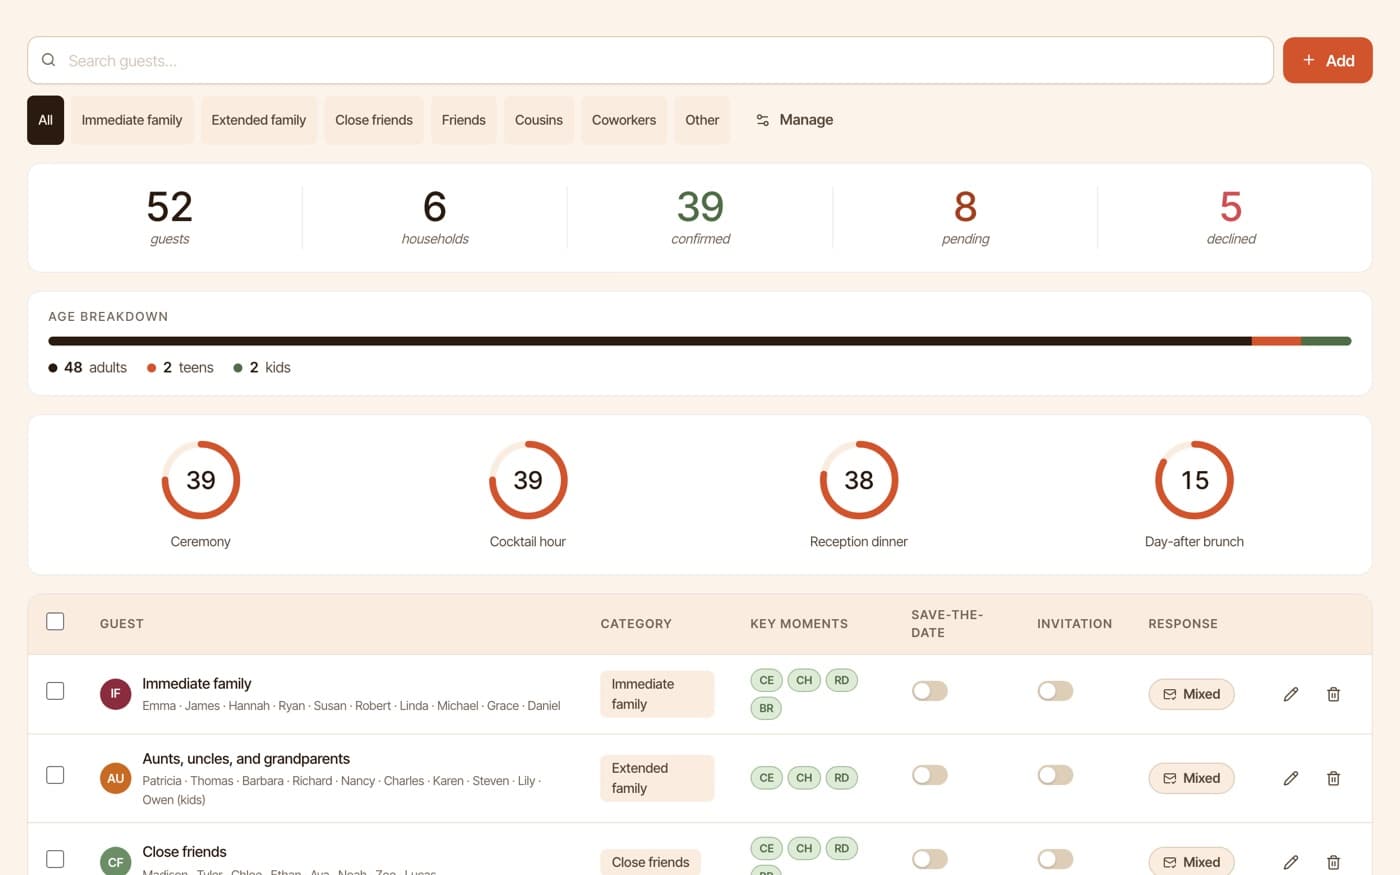Click the RD badge in Extended family row
This screenshot has width=1400, height=875.
click(x=842, y=778)
